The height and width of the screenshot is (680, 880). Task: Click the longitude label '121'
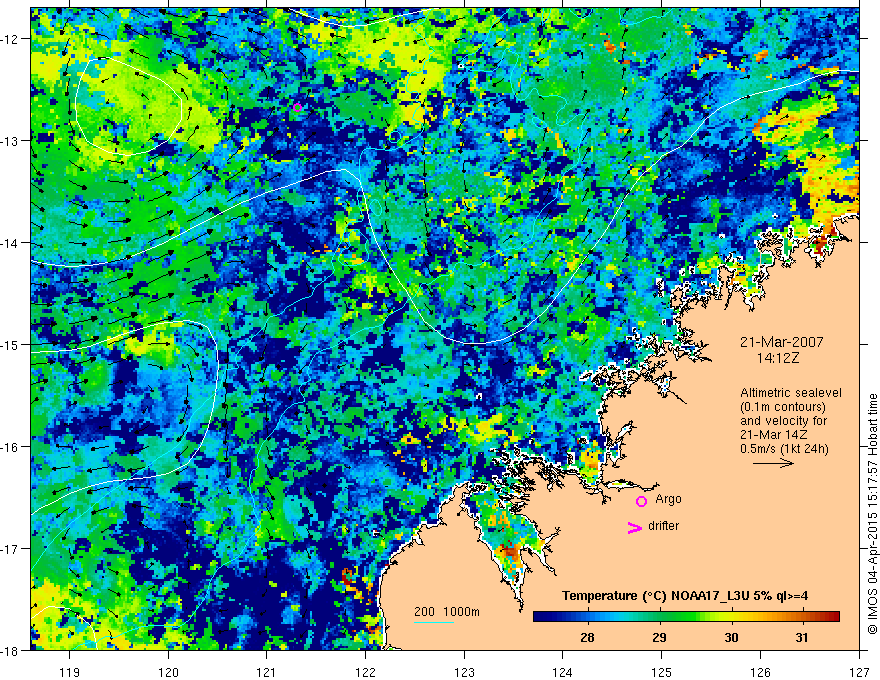pos(267,672)
